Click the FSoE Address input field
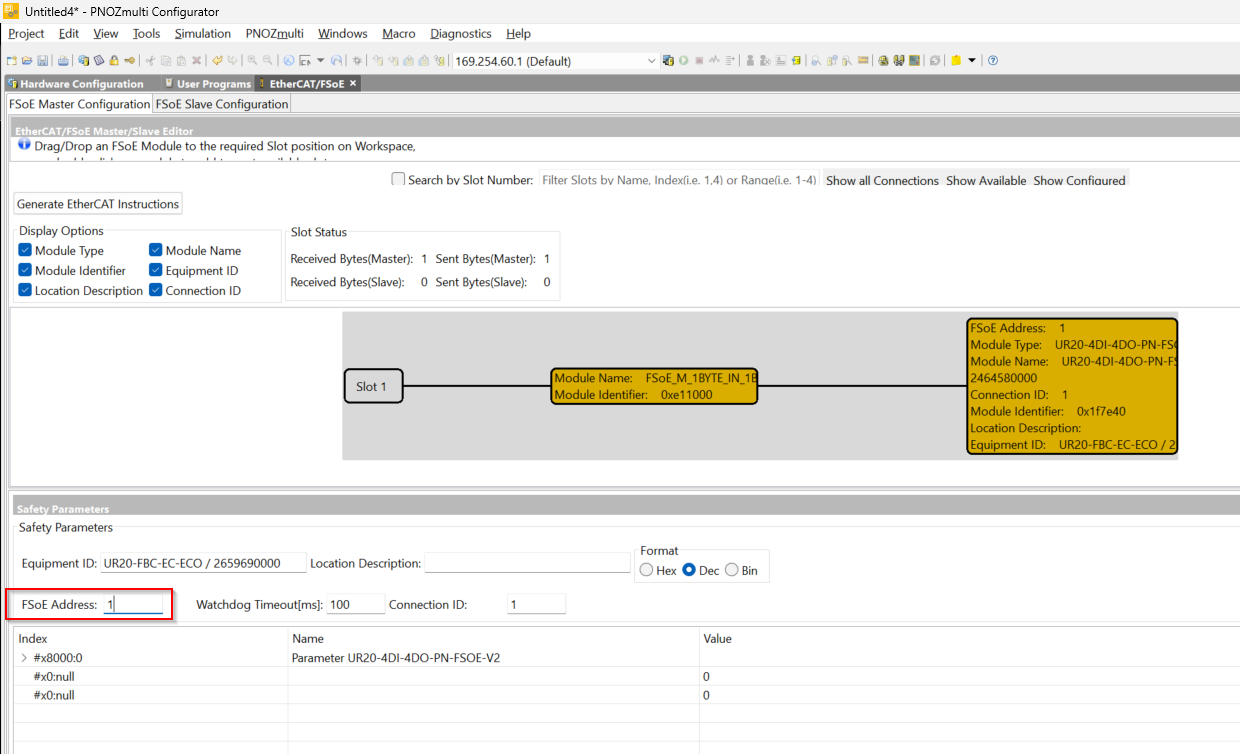Viewport: 1240px width, 754px height. pyautogui.click(x=133, y=604)
